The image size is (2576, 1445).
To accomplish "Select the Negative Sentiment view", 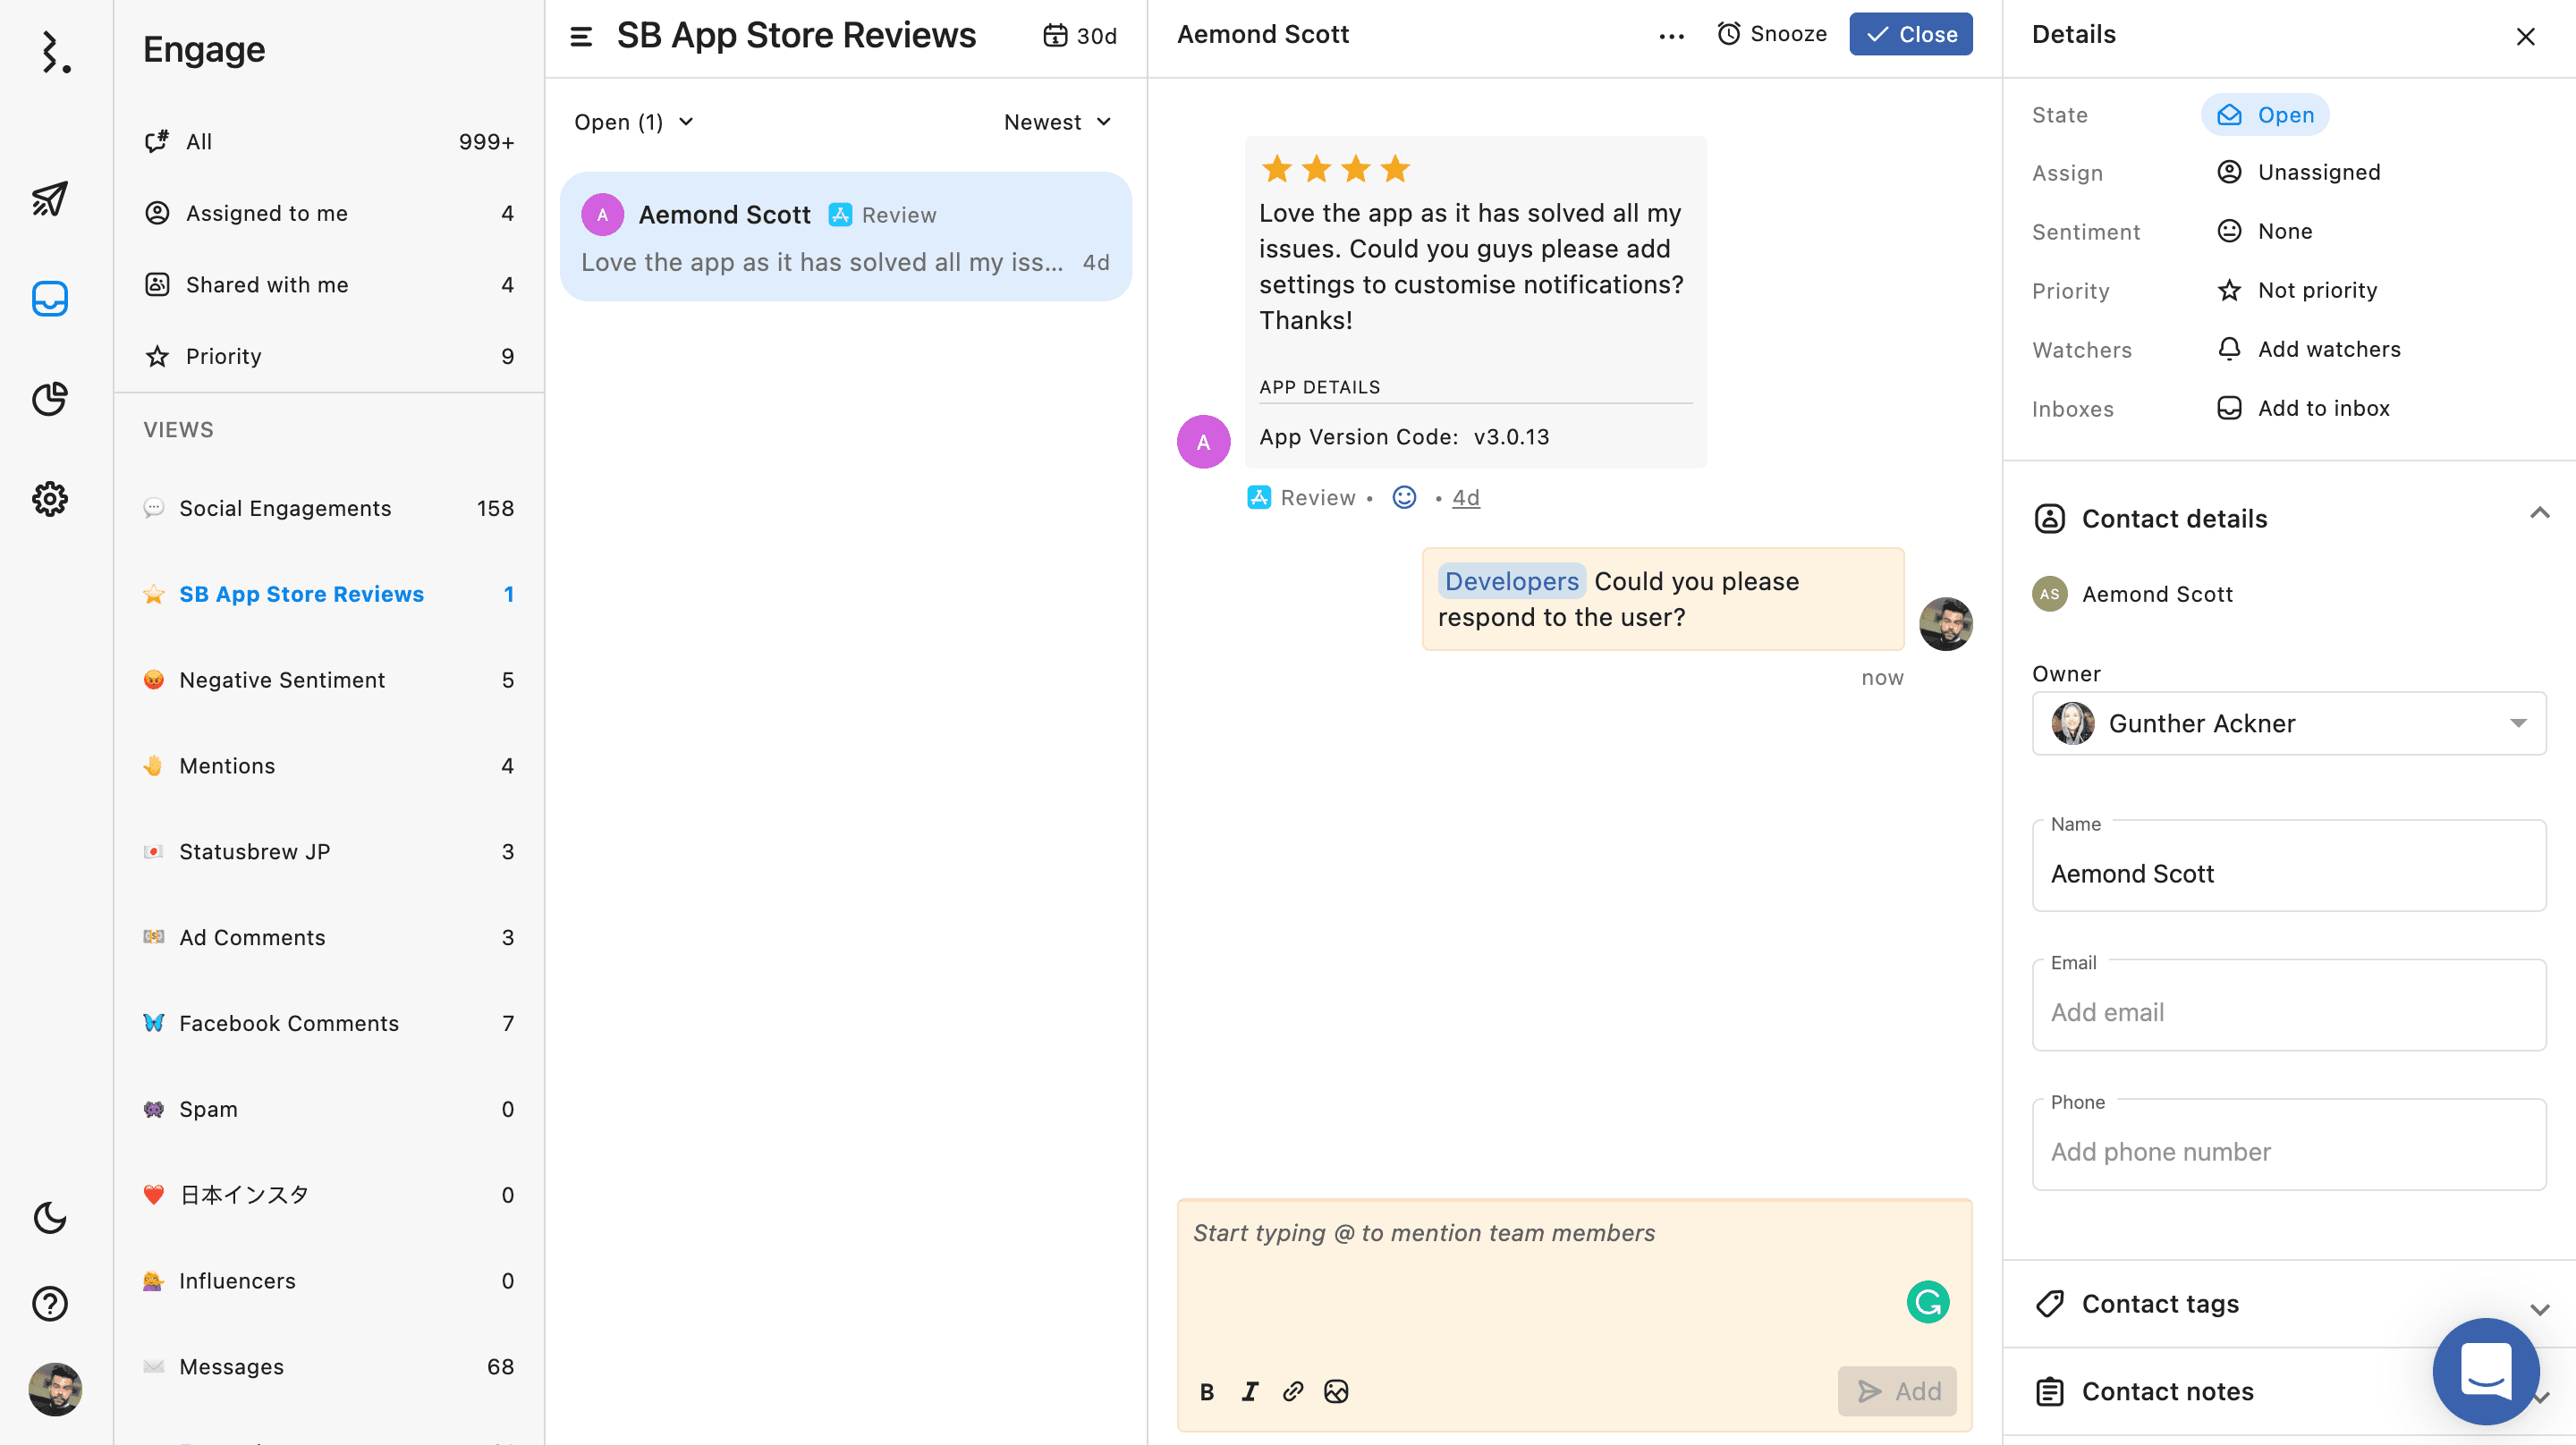I will click(282, 680).
